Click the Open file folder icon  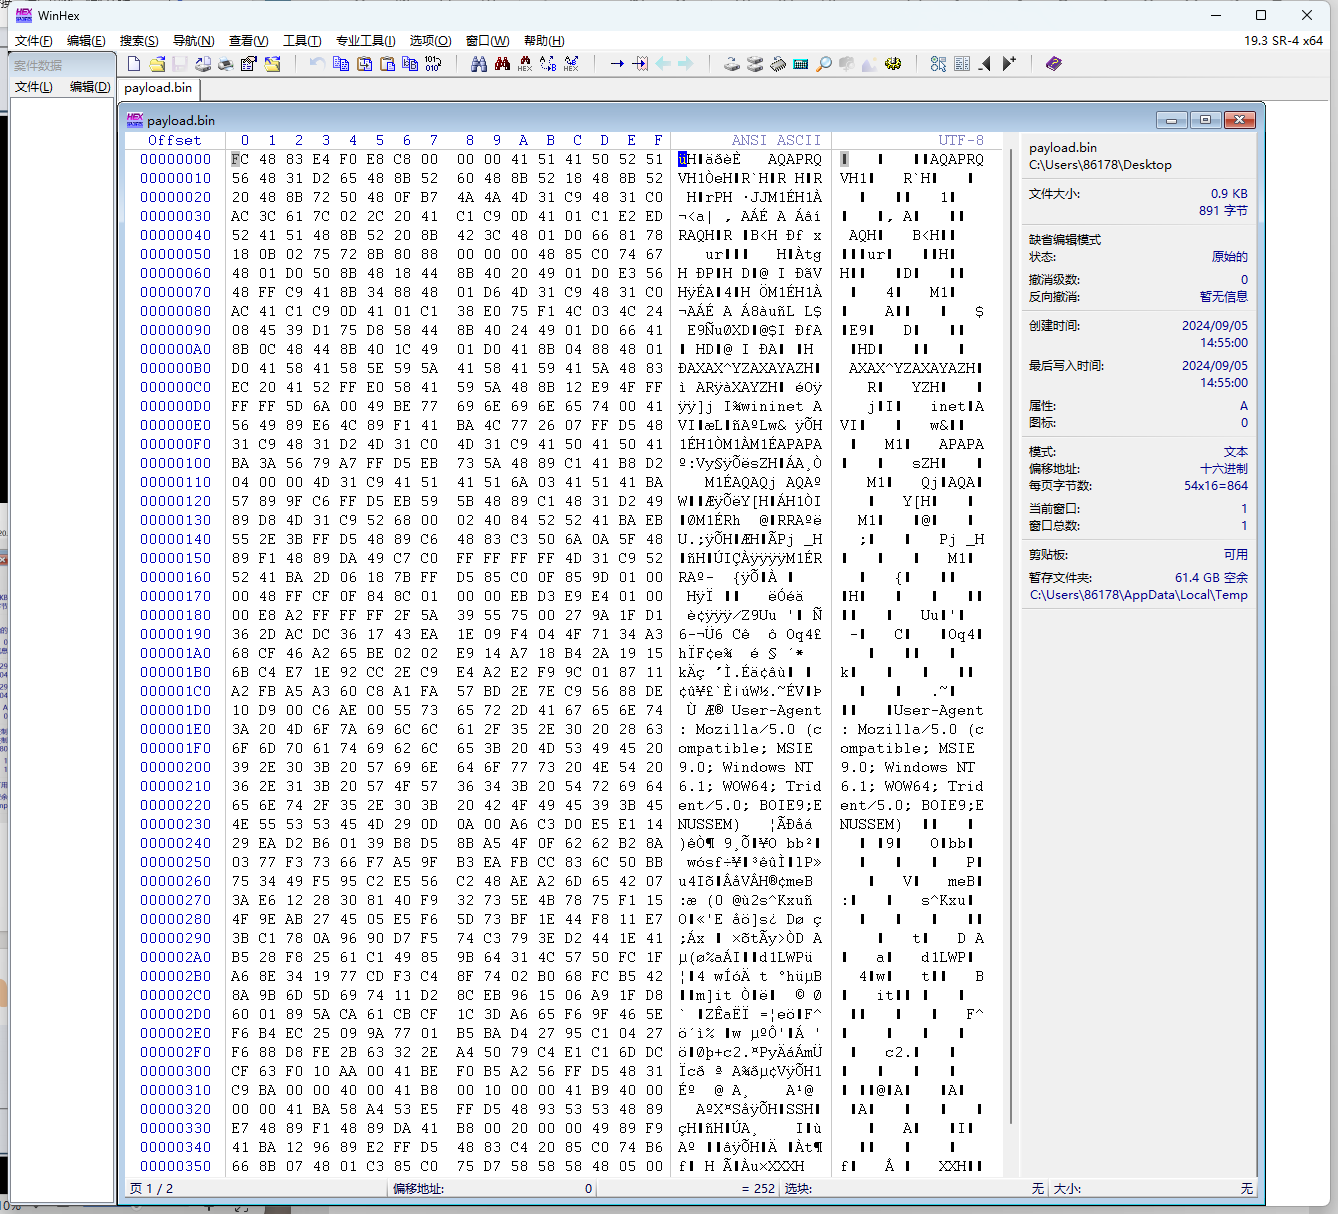point(157,63)
